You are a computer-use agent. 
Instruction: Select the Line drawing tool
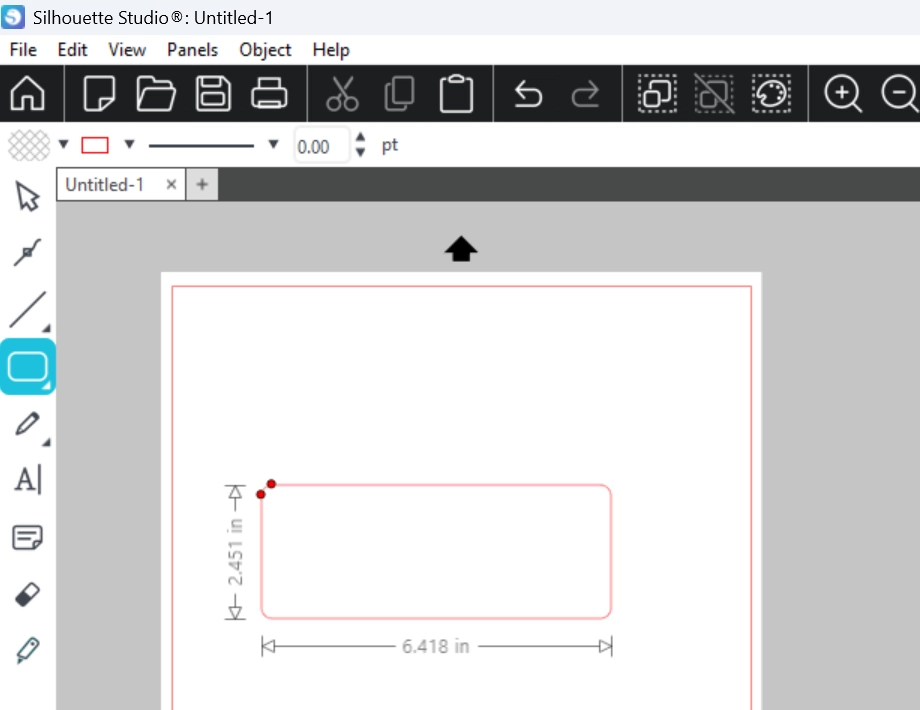tap(27, 310)
